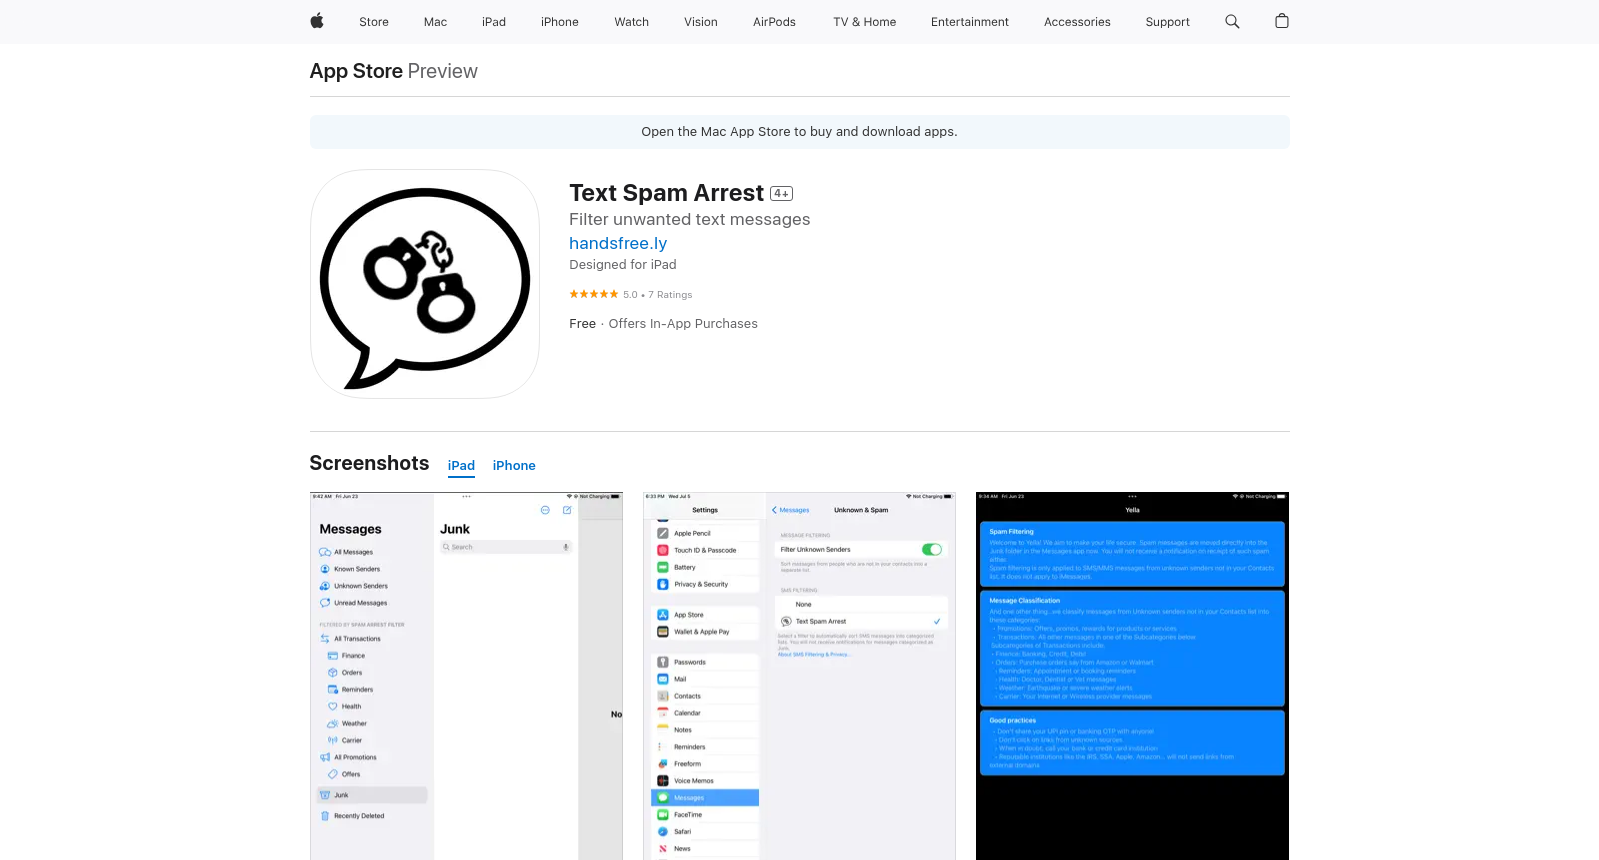
Task: Open the search magnifier icon
Action: [x=1232, y=21]
